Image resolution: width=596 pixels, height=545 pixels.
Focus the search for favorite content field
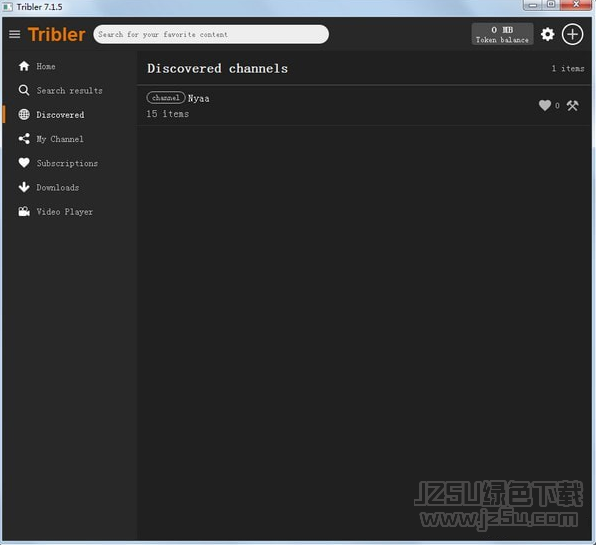tap(211, 35)
